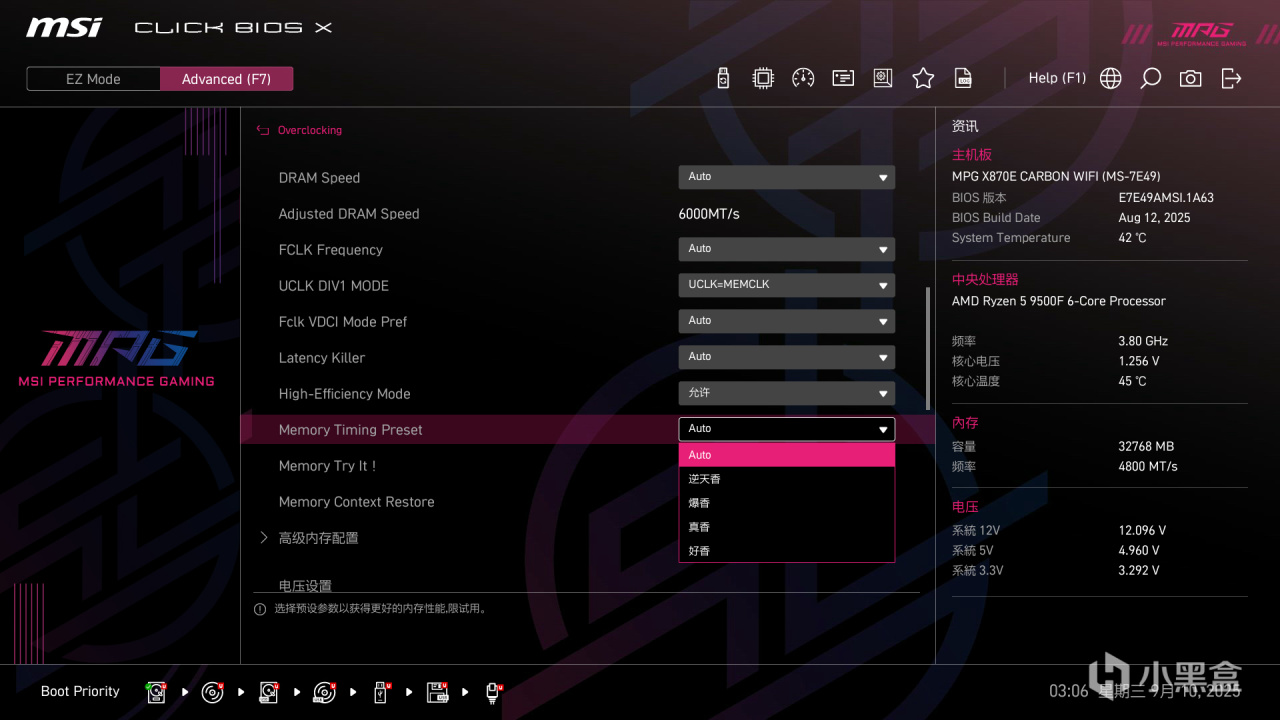Viewport: 1280px width, 720px height.
Task: Click the 电压设置 section label
Action: 305,586
